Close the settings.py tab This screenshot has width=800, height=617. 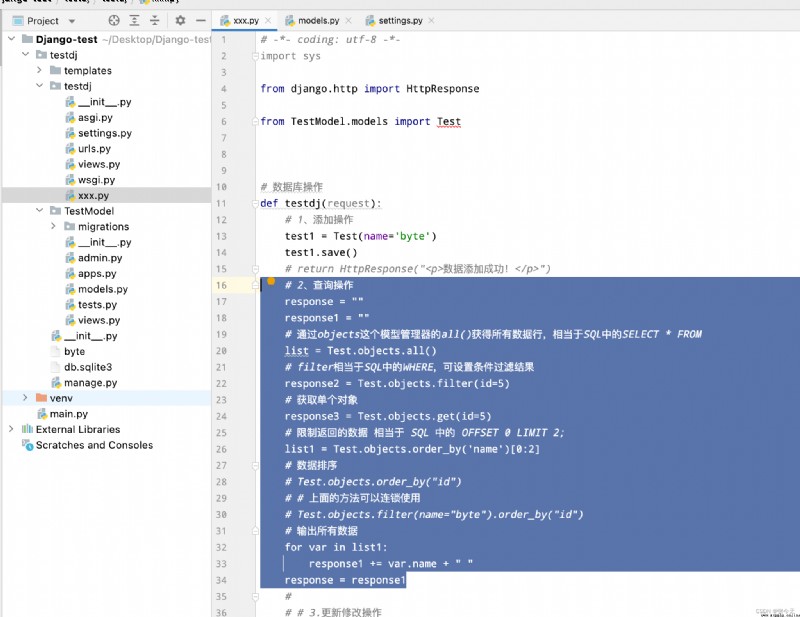pyautogui.click(x=432, y=20)
